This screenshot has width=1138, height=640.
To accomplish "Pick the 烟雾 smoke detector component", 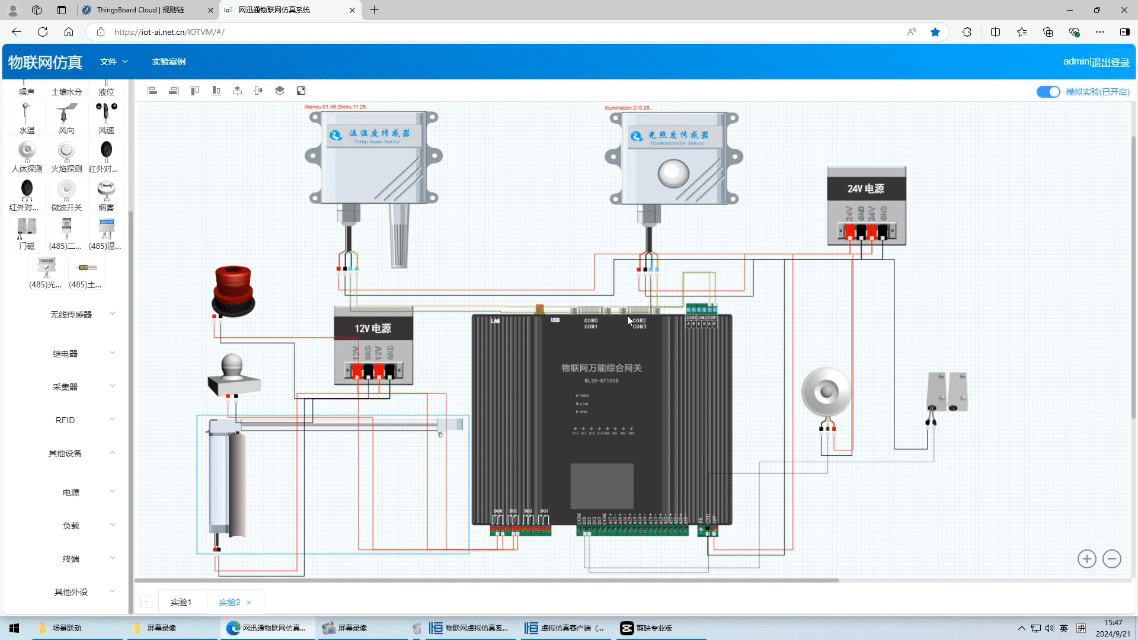I will point(106,192).
